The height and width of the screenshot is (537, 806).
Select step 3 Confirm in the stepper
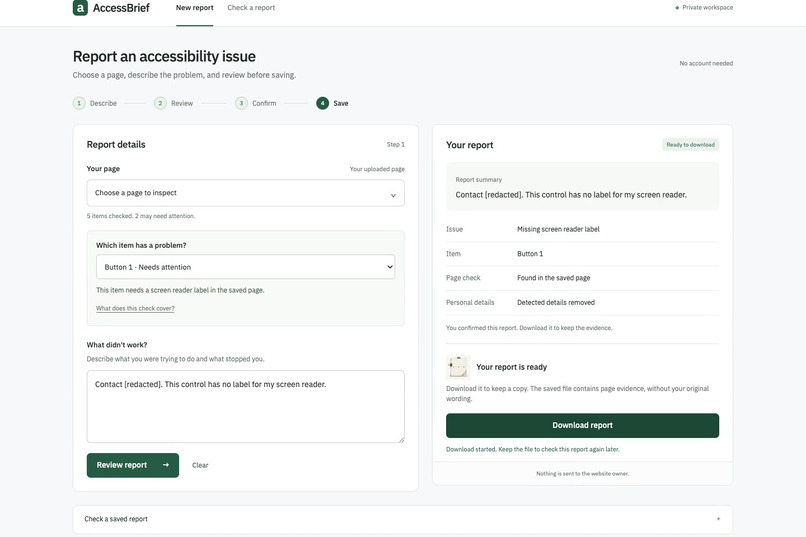pyautogui.click(x=256, y=103)
